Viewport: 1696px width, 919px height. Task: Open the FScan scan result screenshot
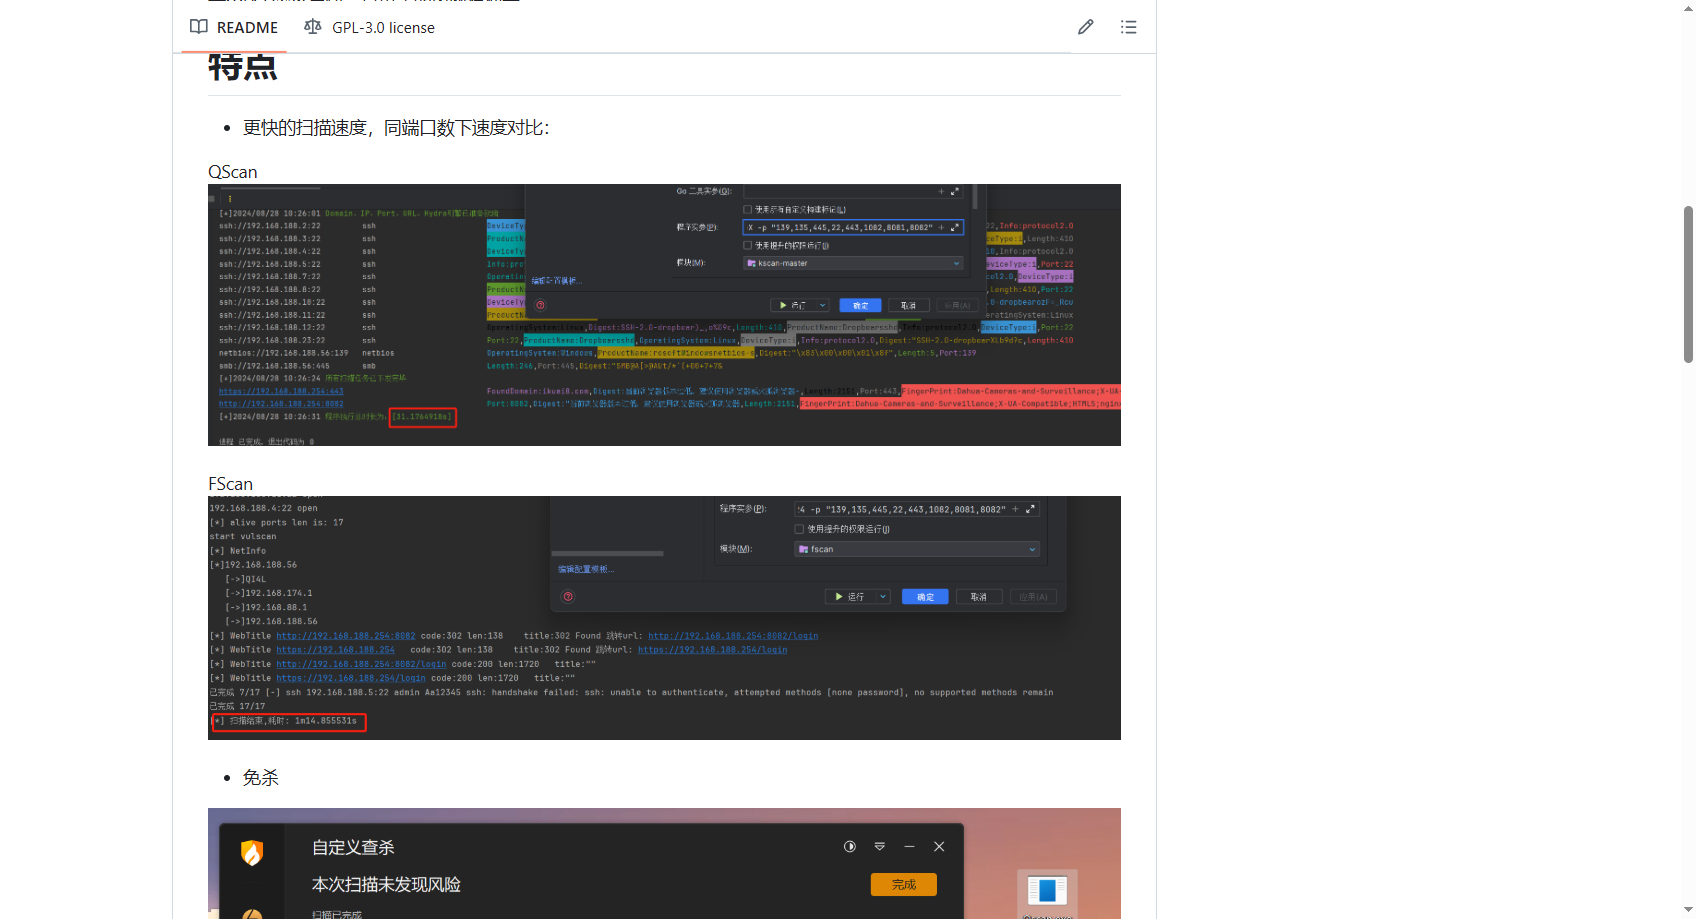coord(664,618)
